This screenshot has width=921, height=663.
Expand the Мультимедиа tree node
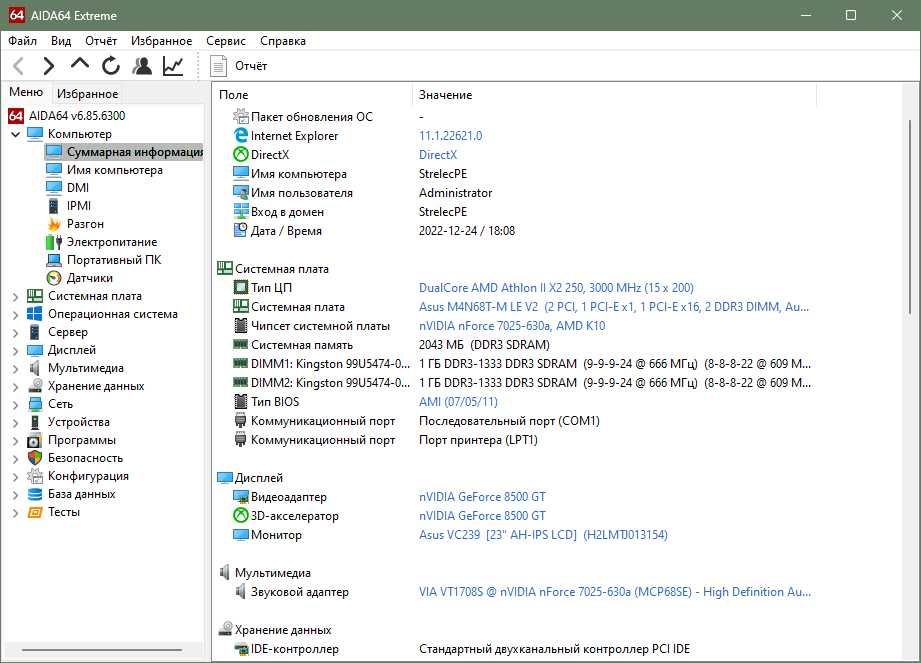click(x=16, y=369)
